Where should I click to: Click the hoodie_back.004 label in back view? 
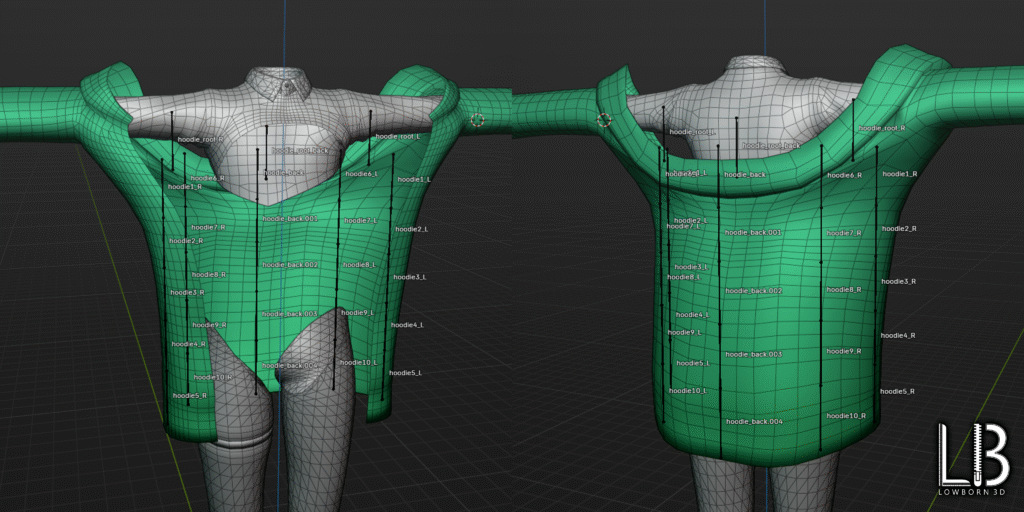754,422
